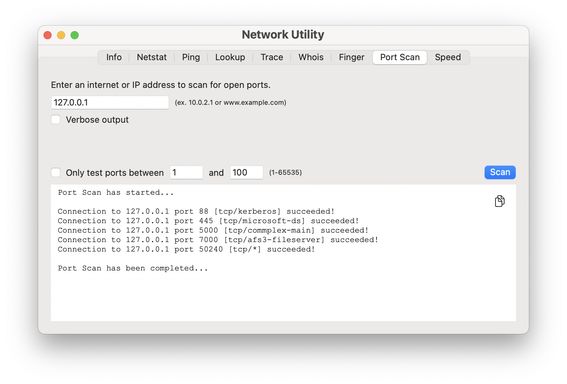Close window with the red button

(x=47, y=35)
